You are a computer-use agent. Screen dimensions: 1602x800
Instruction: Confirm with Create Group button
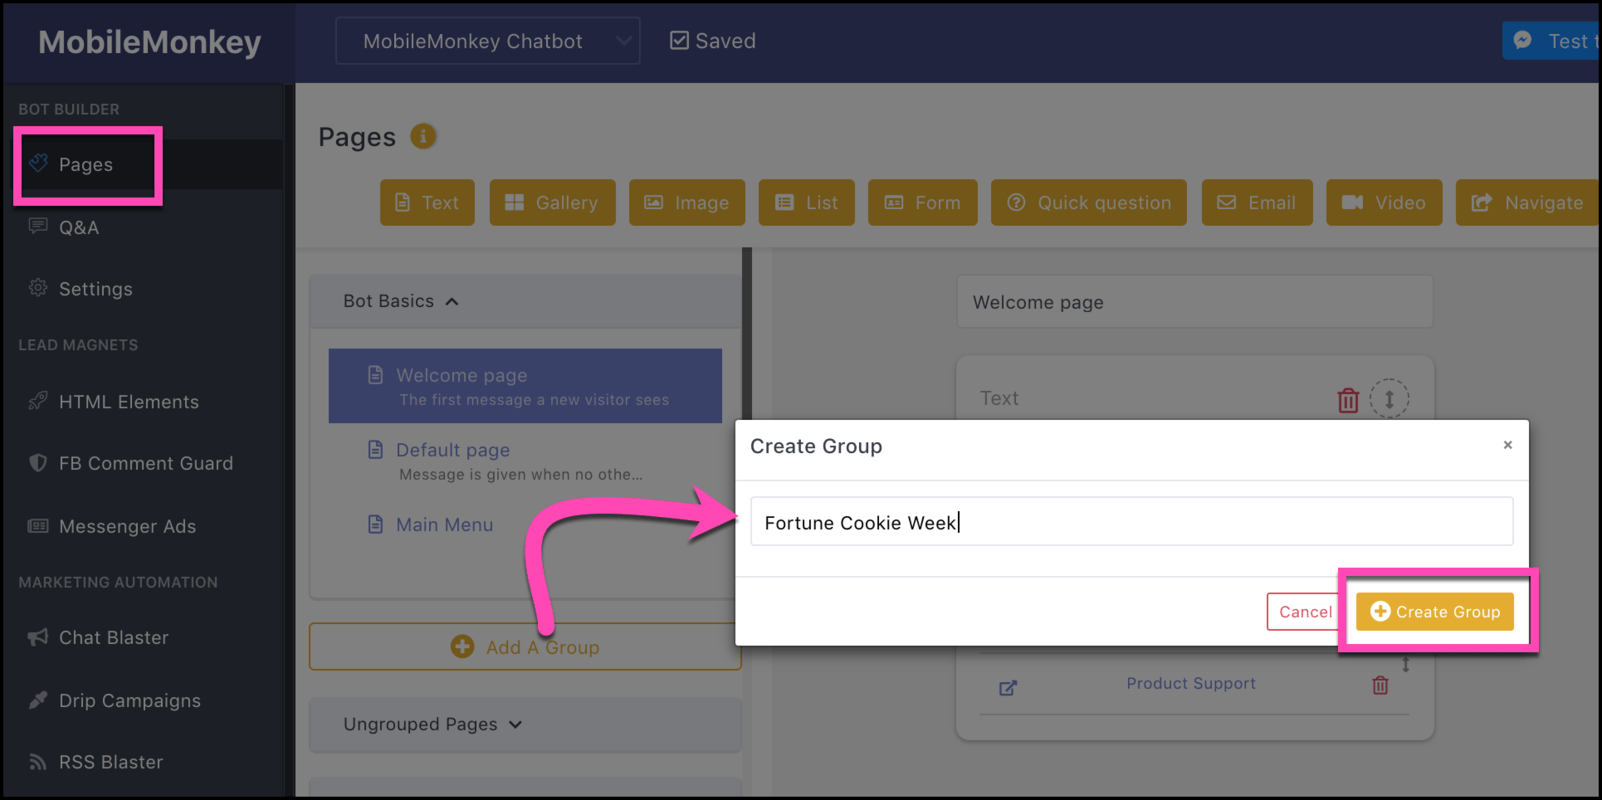[1435, 612]
